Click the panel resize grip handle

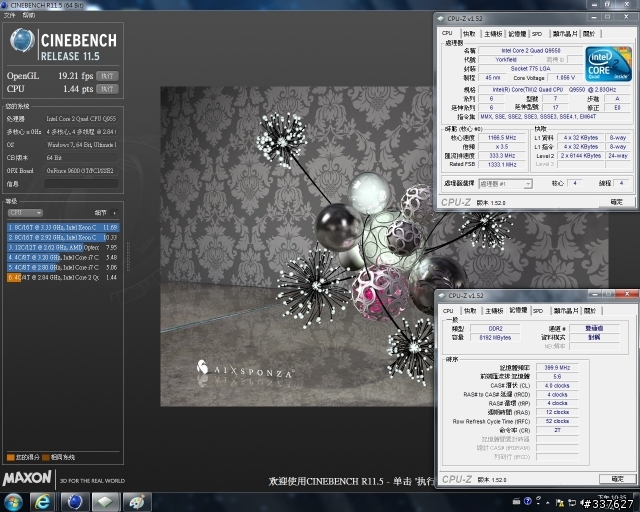129,256
